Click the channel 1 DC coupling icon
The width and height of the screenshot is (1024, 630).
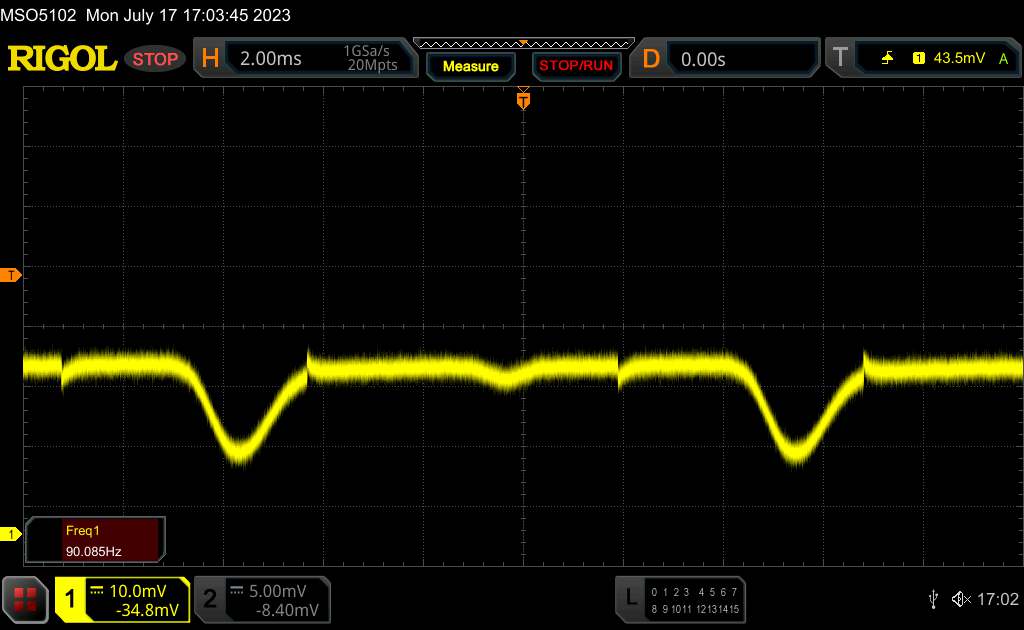(x=97, y=591)
